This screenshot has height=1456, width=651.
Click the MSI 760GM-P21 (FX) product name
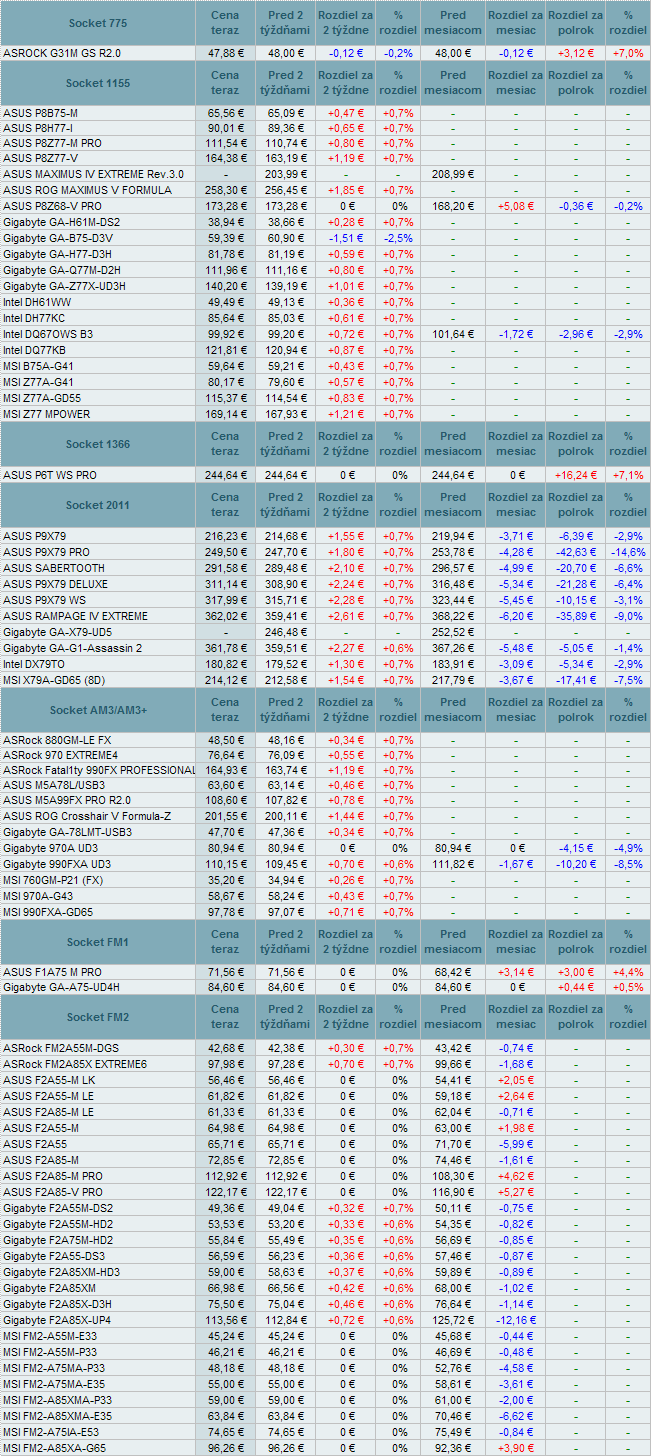(x=53, y=880)
